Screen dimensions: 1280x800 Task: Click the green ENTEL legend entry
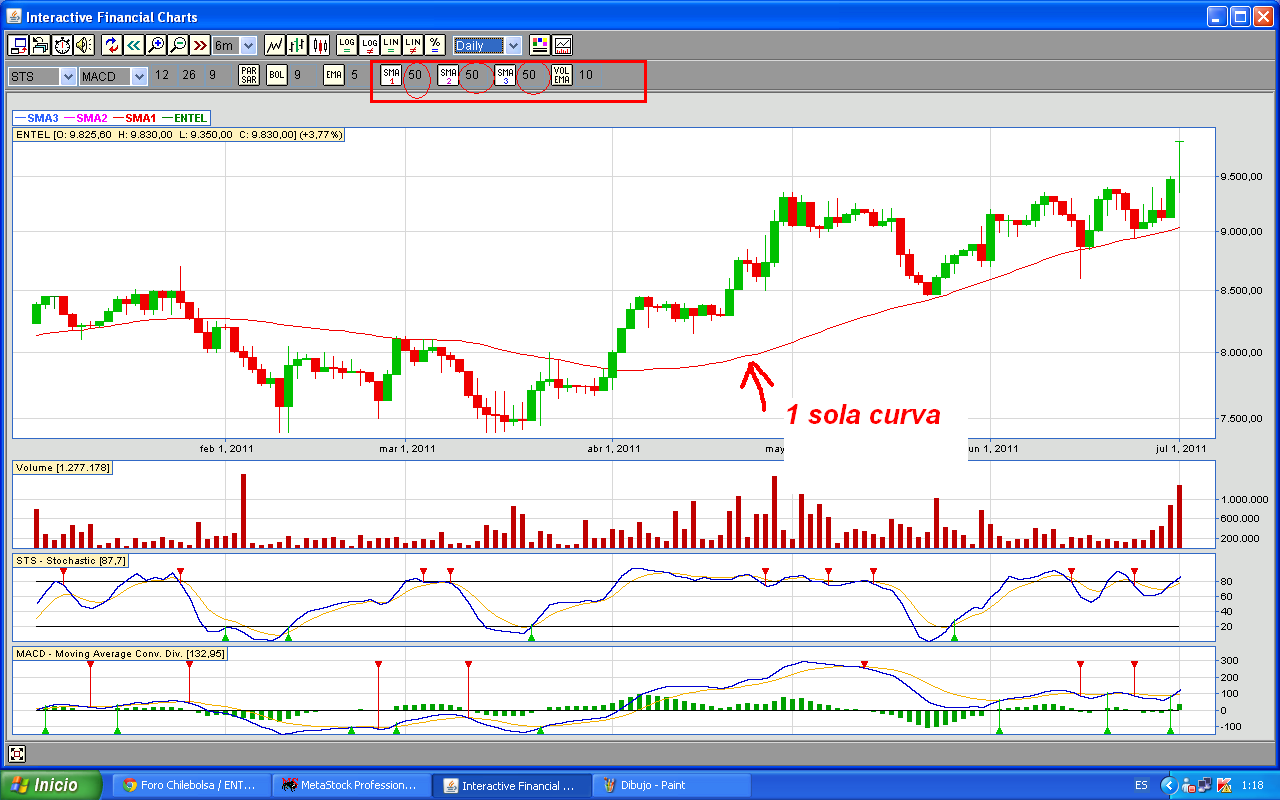click(x=183, y=118)
